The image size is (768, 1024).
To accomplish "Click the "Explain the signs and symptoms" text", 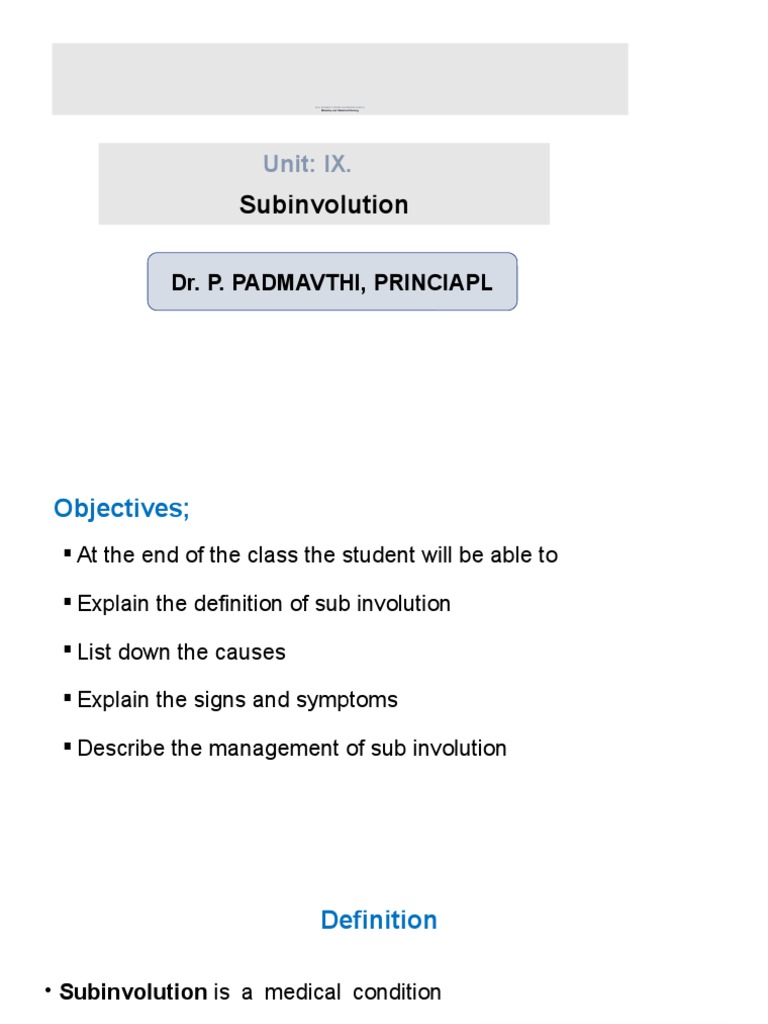I will 237,700.
